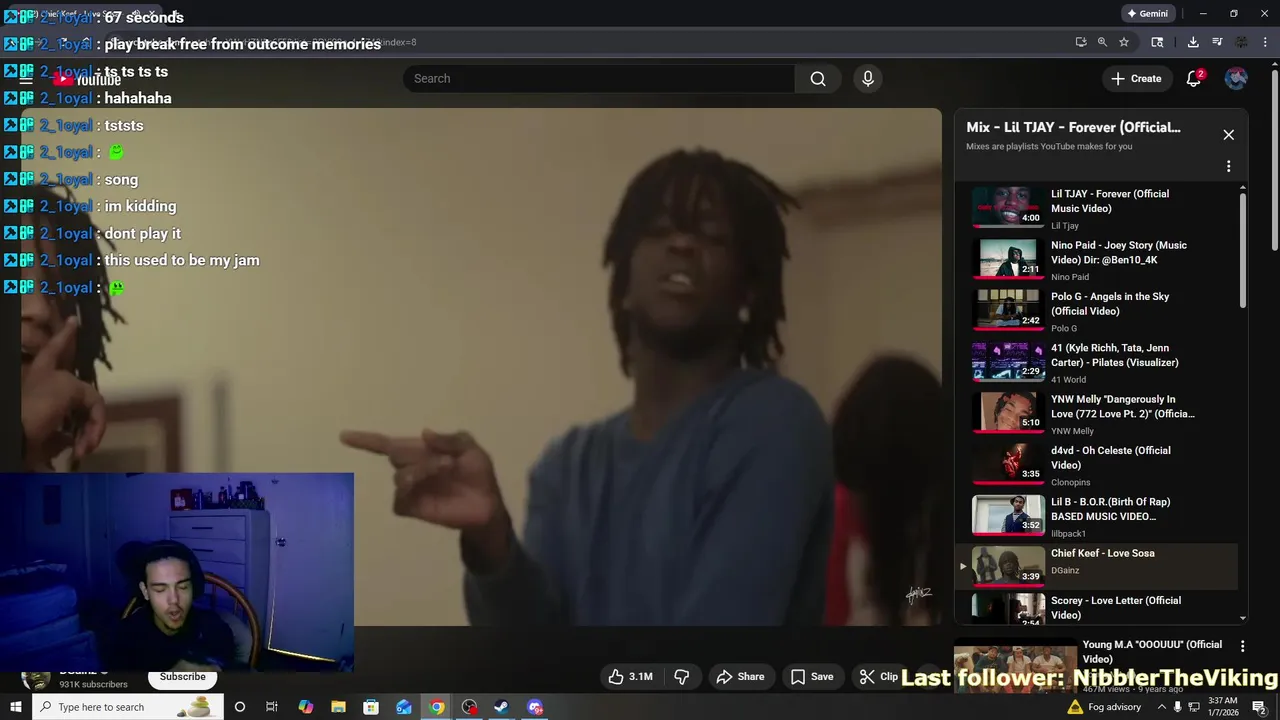The width and height of the screenshot is (1280, 720).
Task: Click 'Polo G - Angels in the Sky' title
Action: tap(1110, 304)
